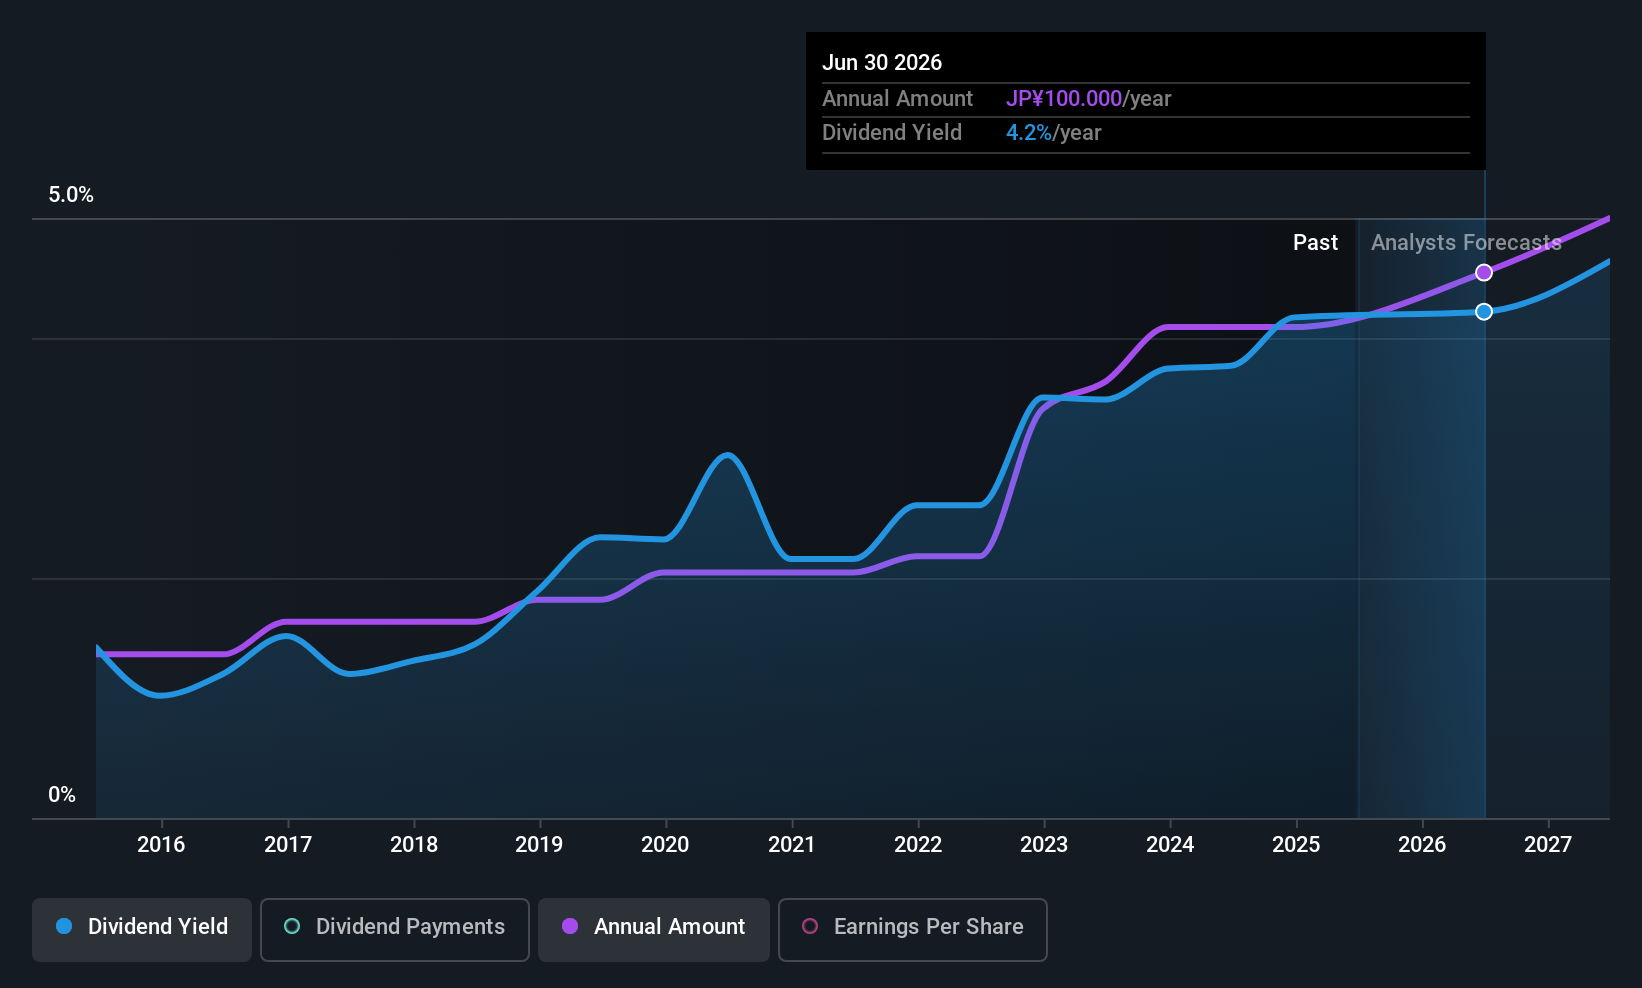Click the pink Earnings Per Share circle icon
This screenshot has height=988, width=1642.
click(x=810, y=927)
